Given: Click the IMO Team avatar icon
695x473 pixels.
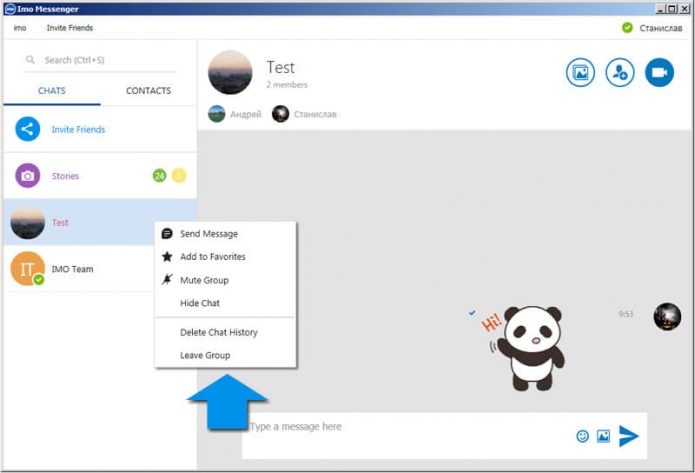Looking at the screenshot, I should 27,269.
